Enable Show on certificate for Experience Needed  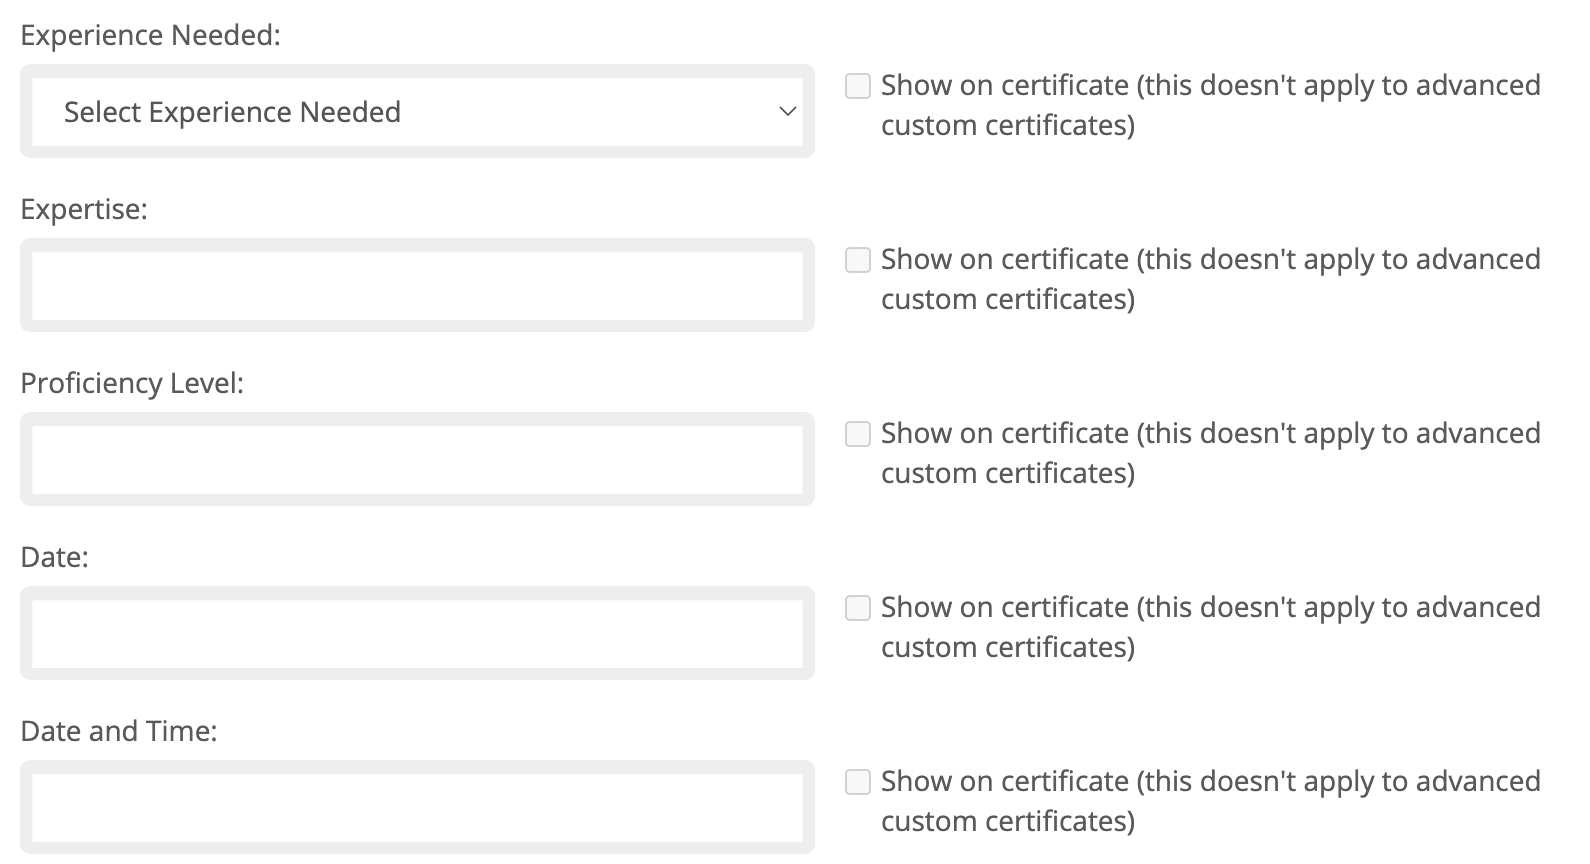click(x=858, y=86)
